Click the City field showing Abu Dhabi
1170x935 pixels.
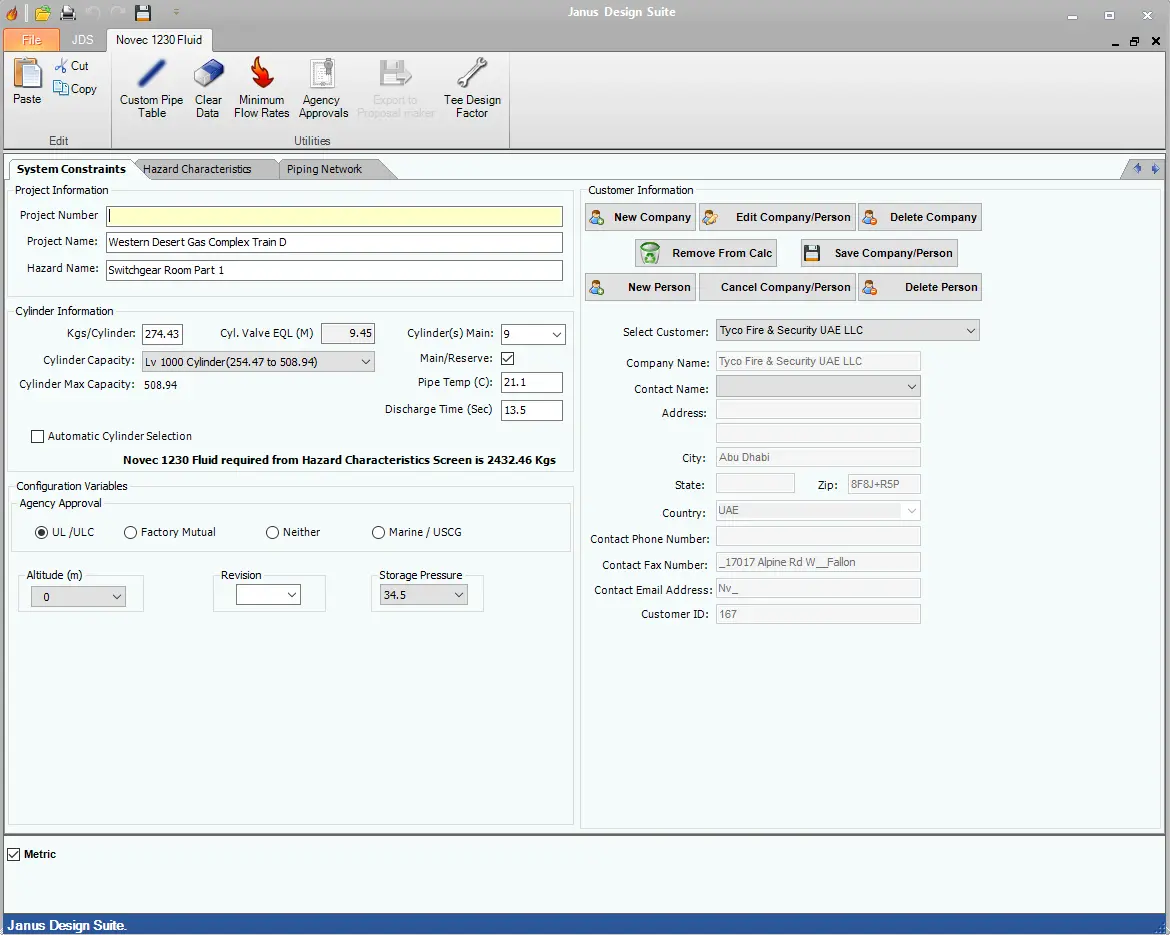pos(818,457)
